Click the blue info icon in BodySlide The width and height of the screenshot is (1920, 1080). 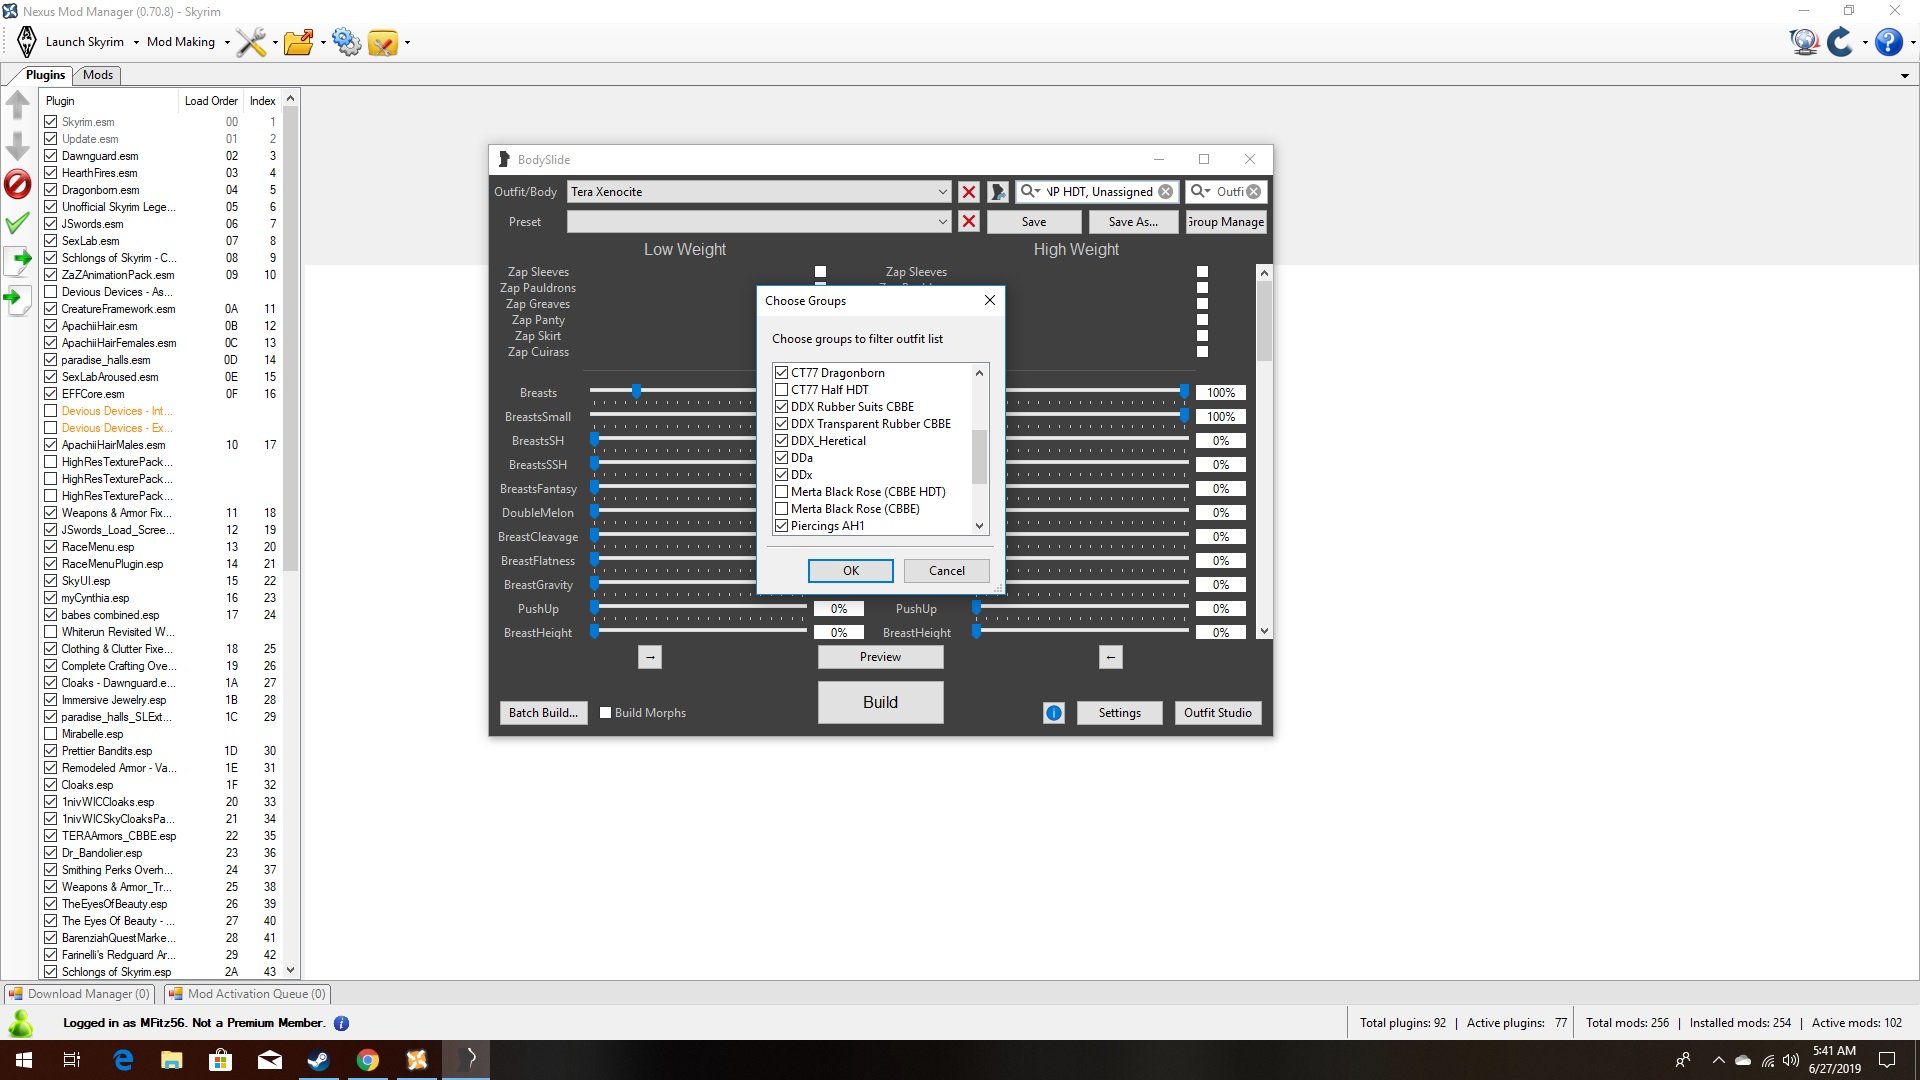(1053, 713)
